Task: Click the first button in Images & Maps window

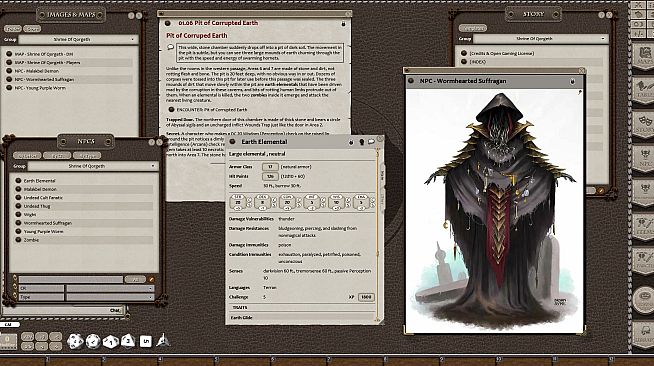Action: point(13,29)
